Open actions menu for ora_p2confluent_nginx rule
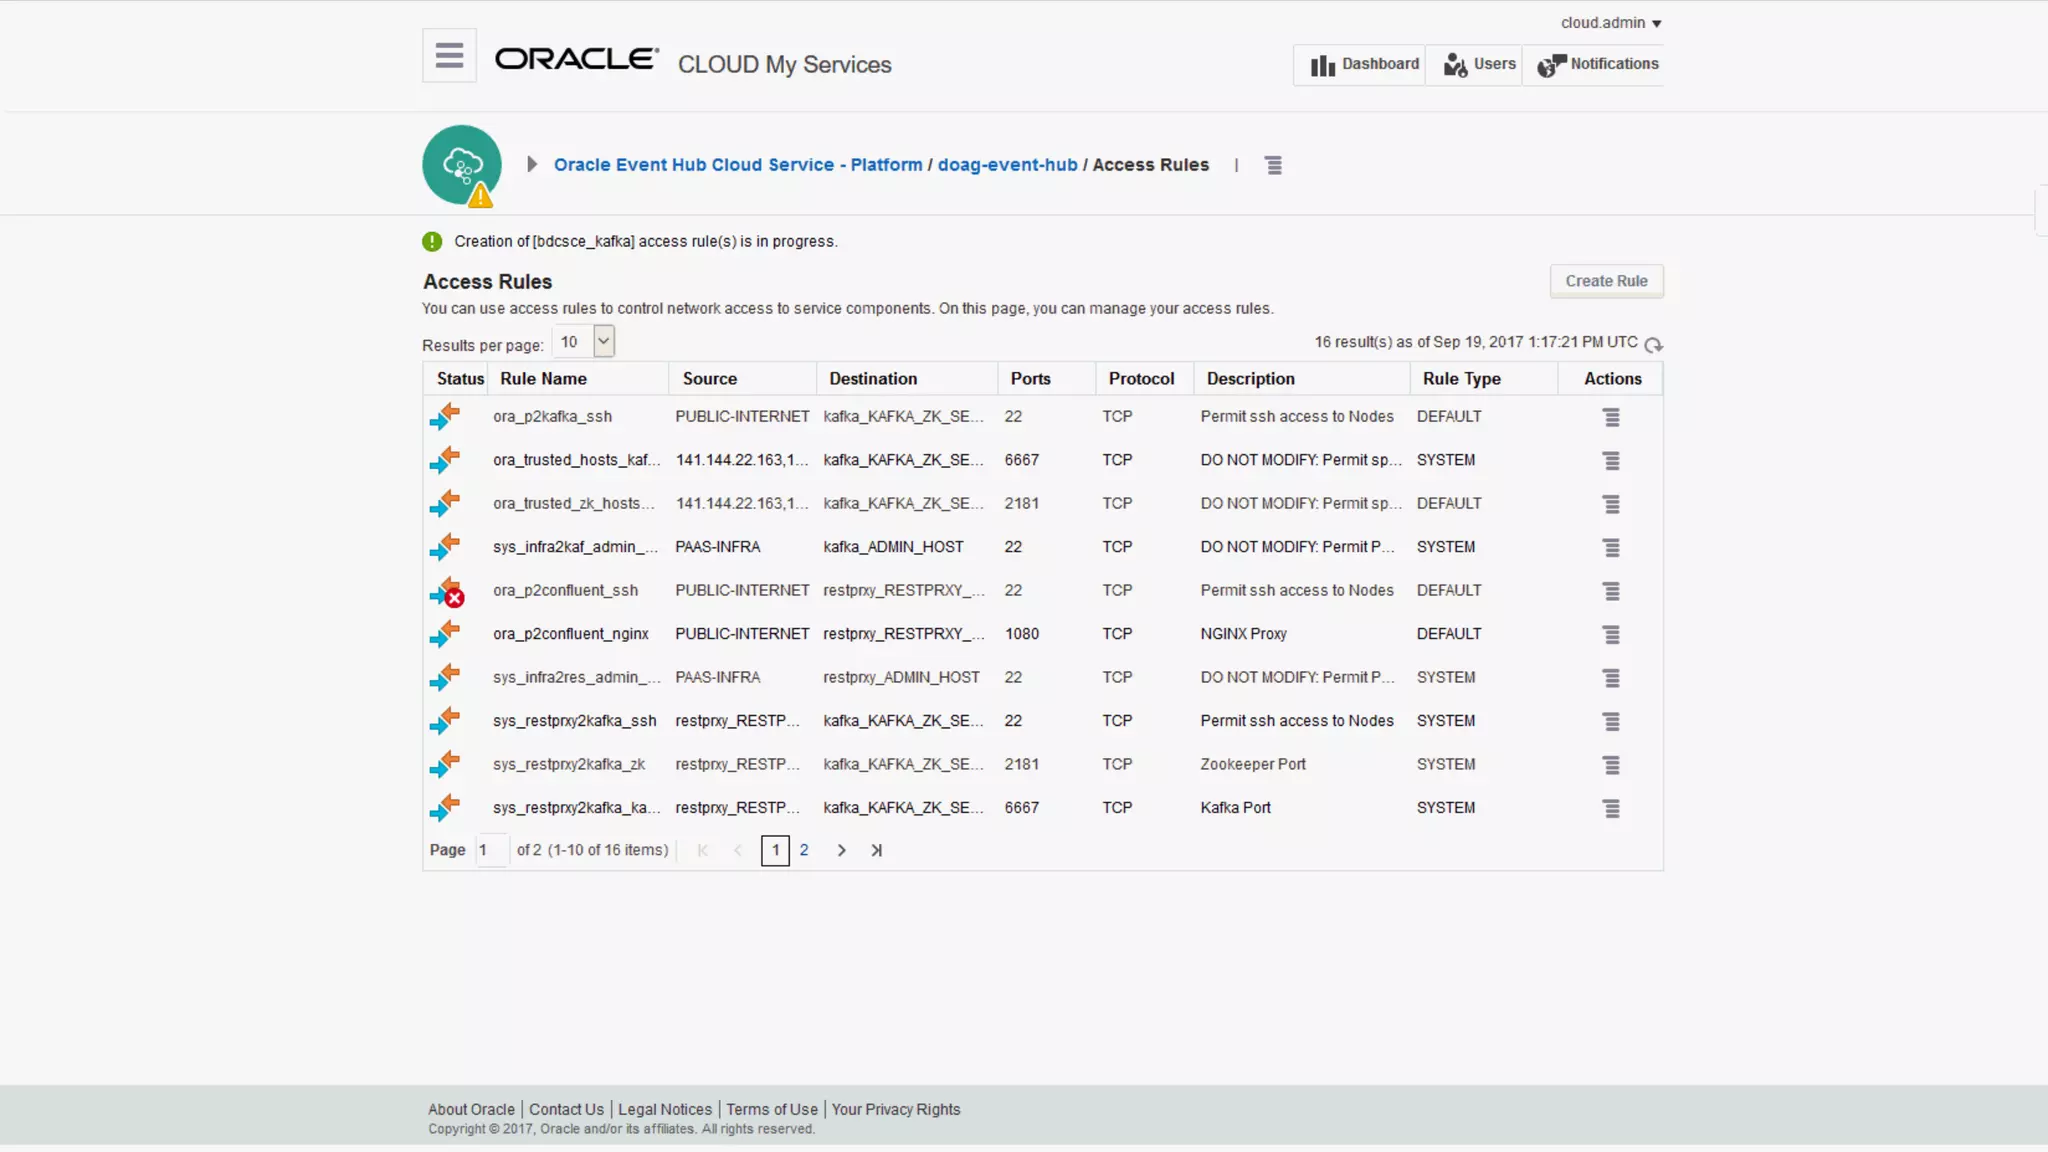 point(1611,634)
